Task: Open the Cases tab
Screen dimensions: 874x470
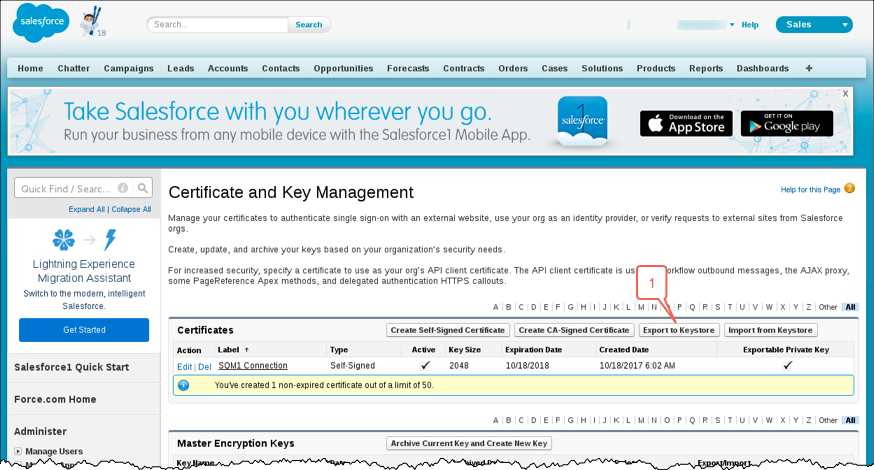Action: click(x=555, y=68)
